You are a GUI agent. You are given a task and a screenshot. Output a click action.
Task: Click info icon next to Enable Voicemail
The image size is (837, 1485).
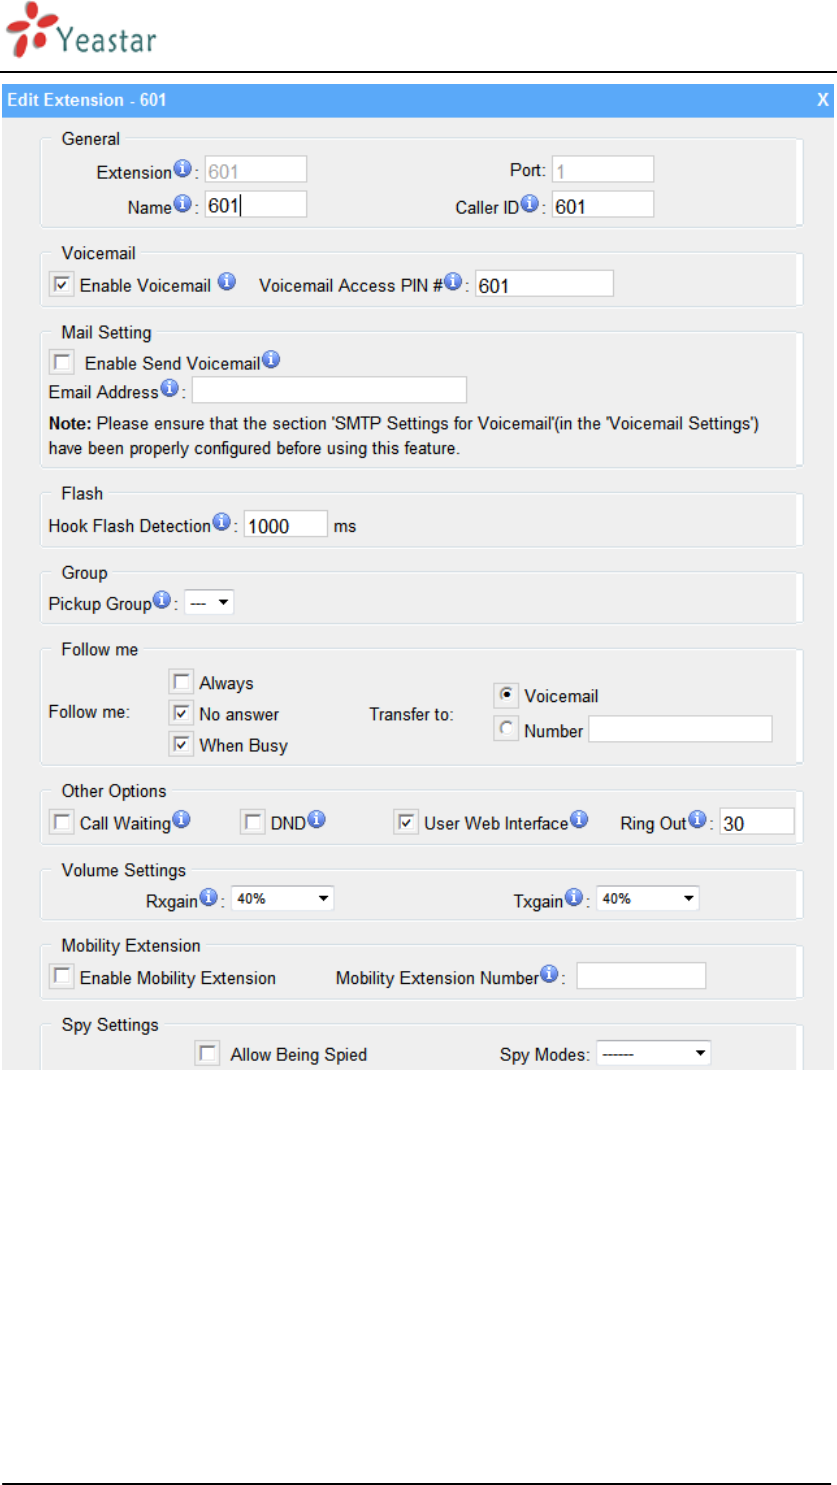[227, 281]
